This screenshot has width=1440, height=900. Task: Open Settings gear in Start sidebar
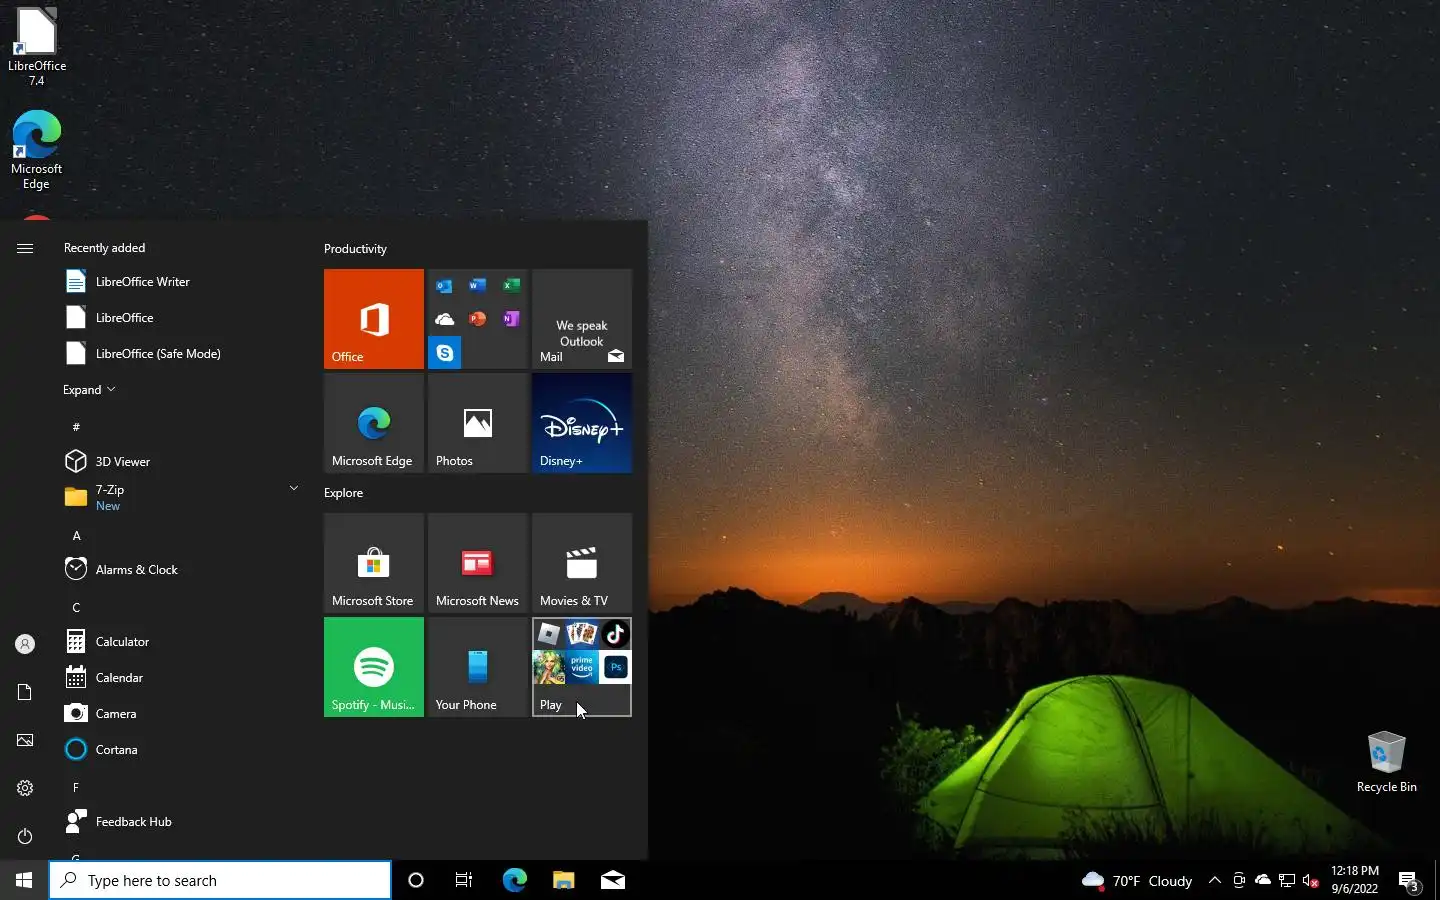click(25, 788)
